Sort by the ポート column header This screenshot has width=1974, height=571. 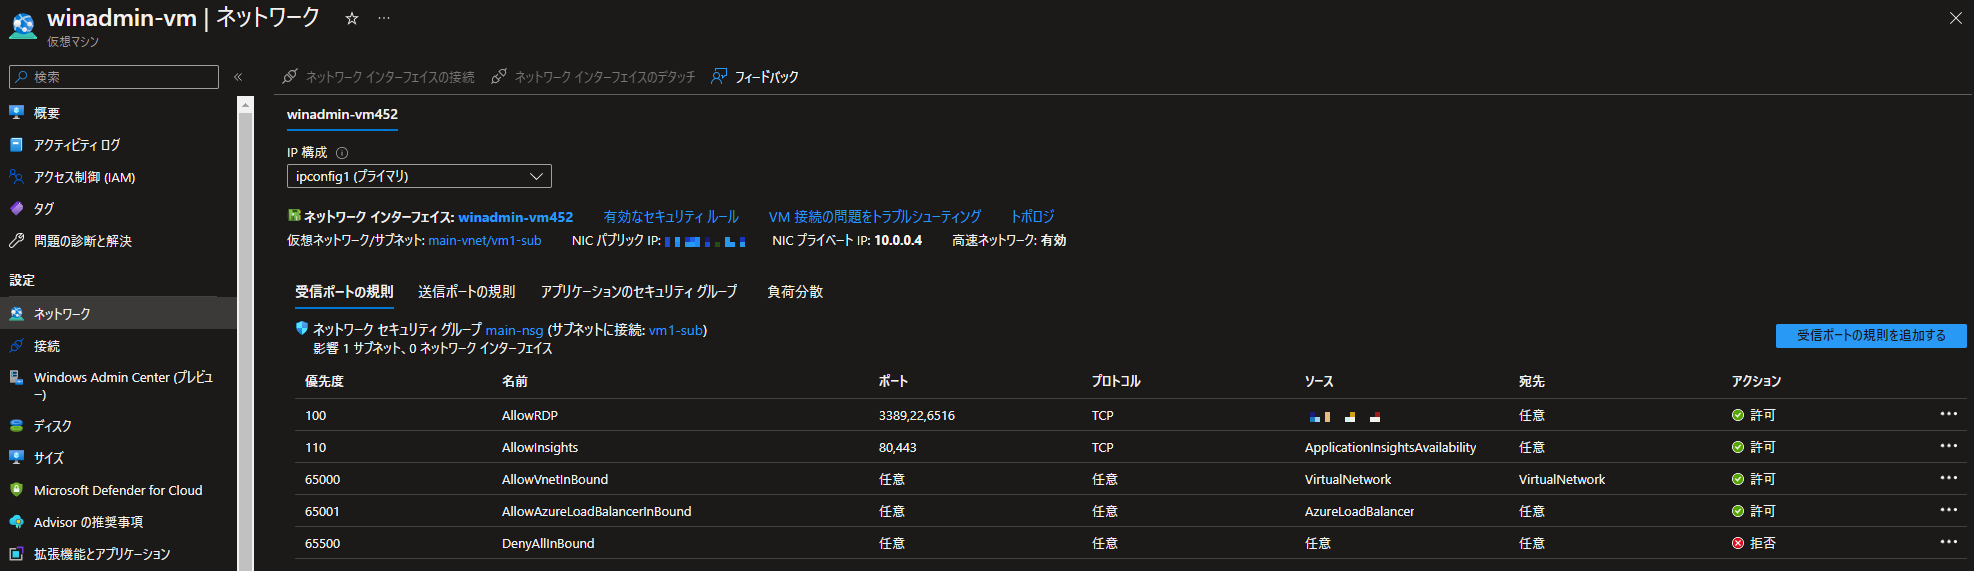coord(893,382)
